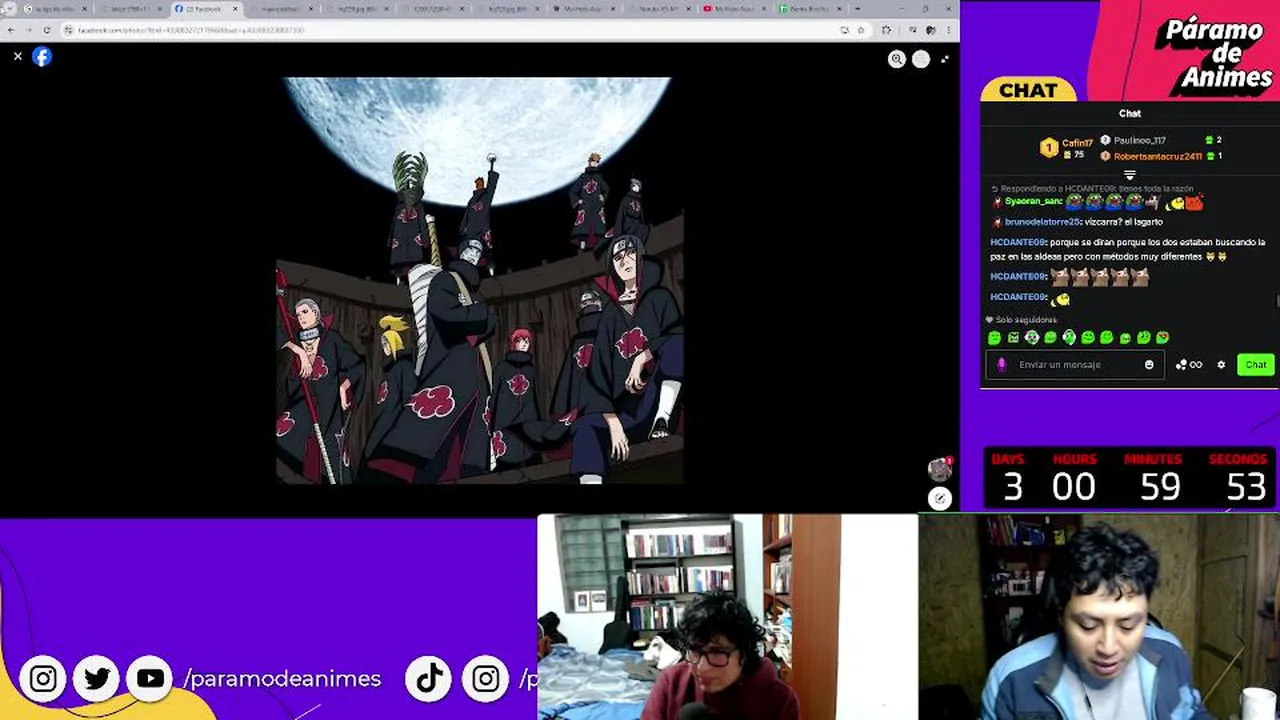
Task: Switch to the active Facebook browser tab
Action: [206, 9]
